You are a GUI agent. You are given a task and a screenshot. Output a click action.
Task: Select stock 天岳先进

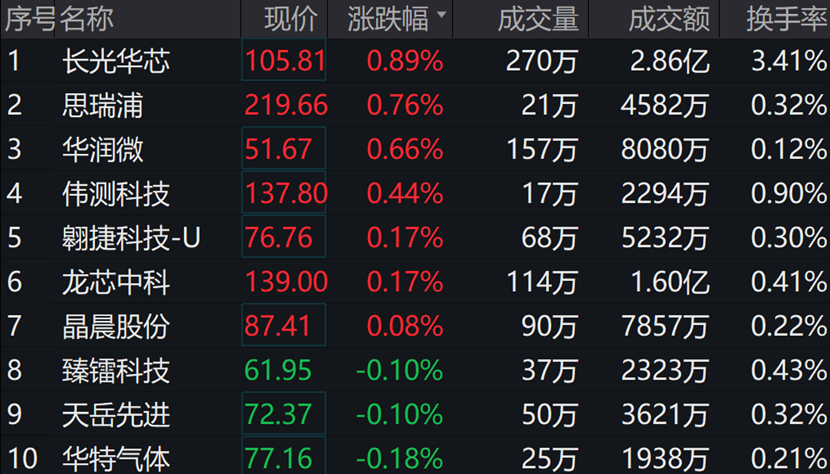[116, 414]
